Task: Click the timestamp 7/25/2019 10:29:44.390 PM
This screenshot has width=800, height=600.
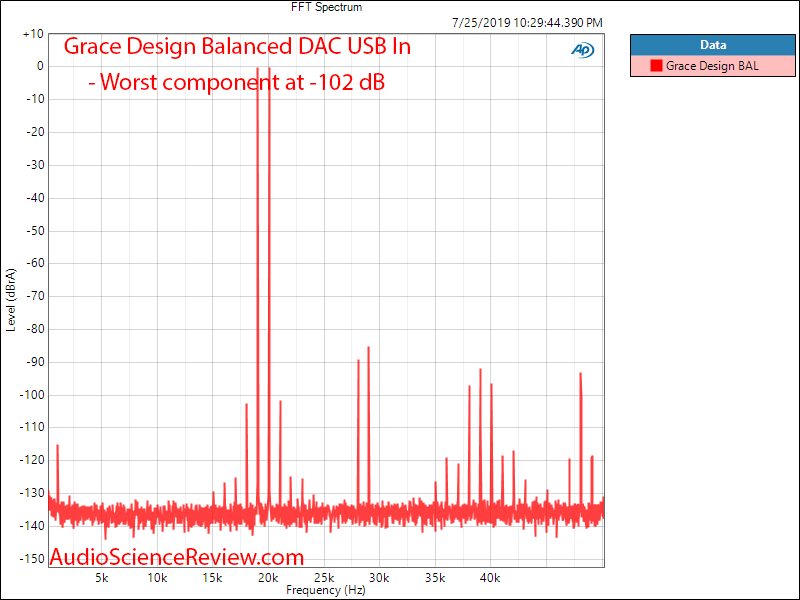Action: [527, 23]
